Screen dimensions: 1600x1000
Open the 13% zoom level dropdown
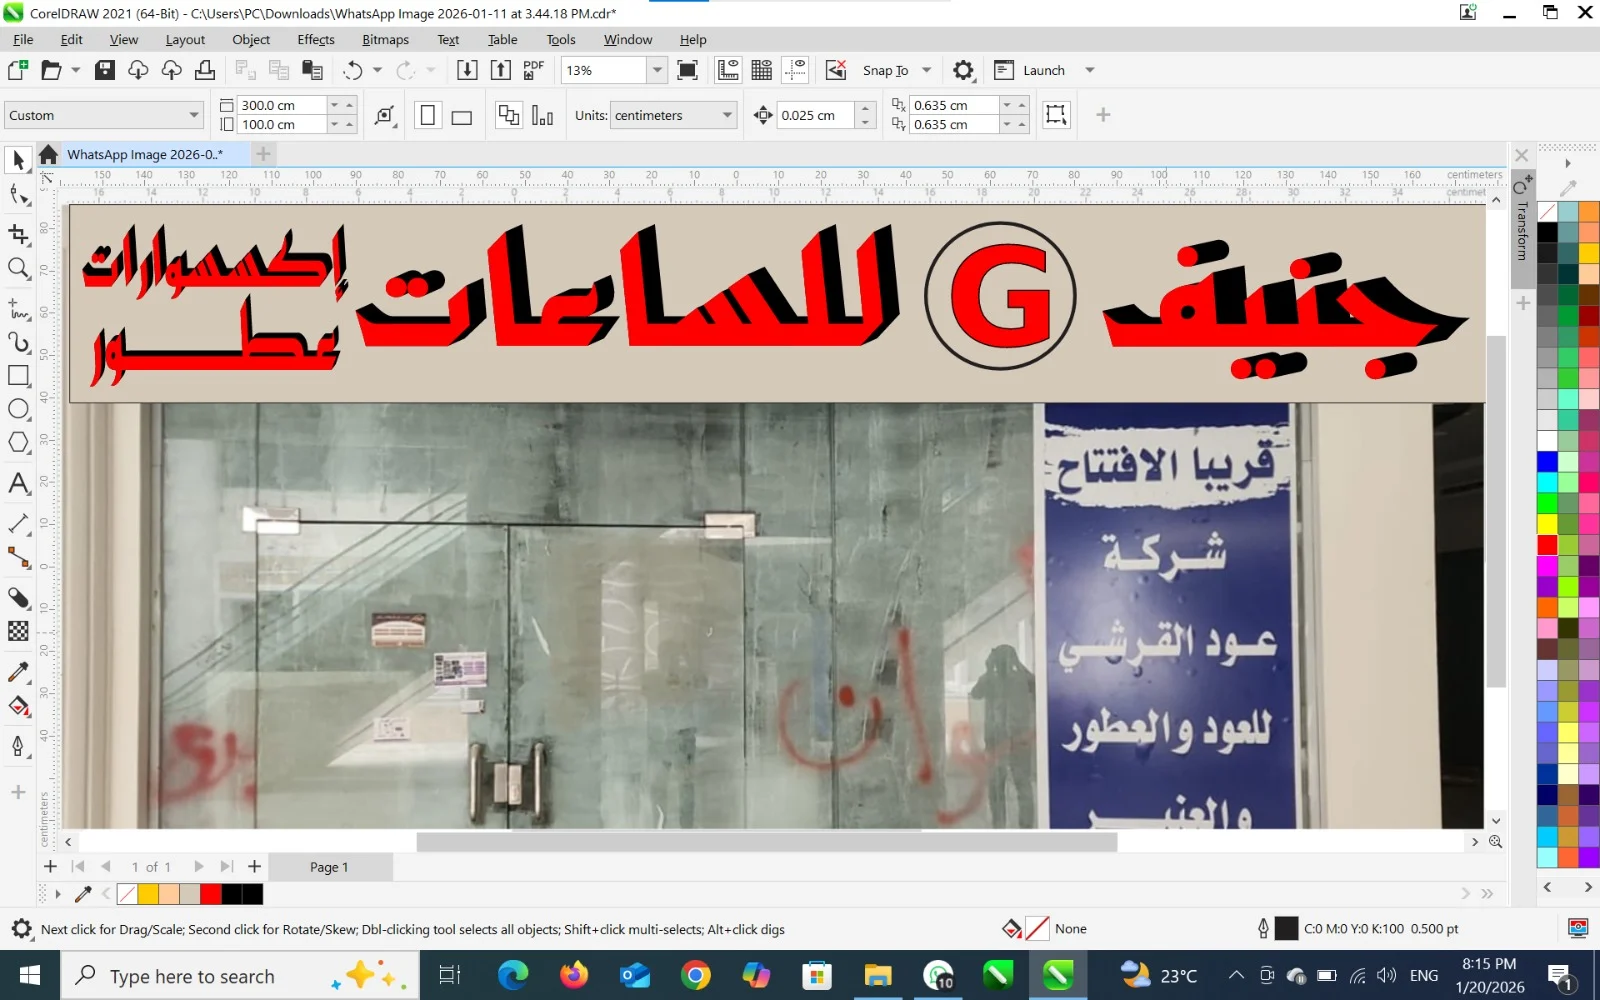pos(657,70)
